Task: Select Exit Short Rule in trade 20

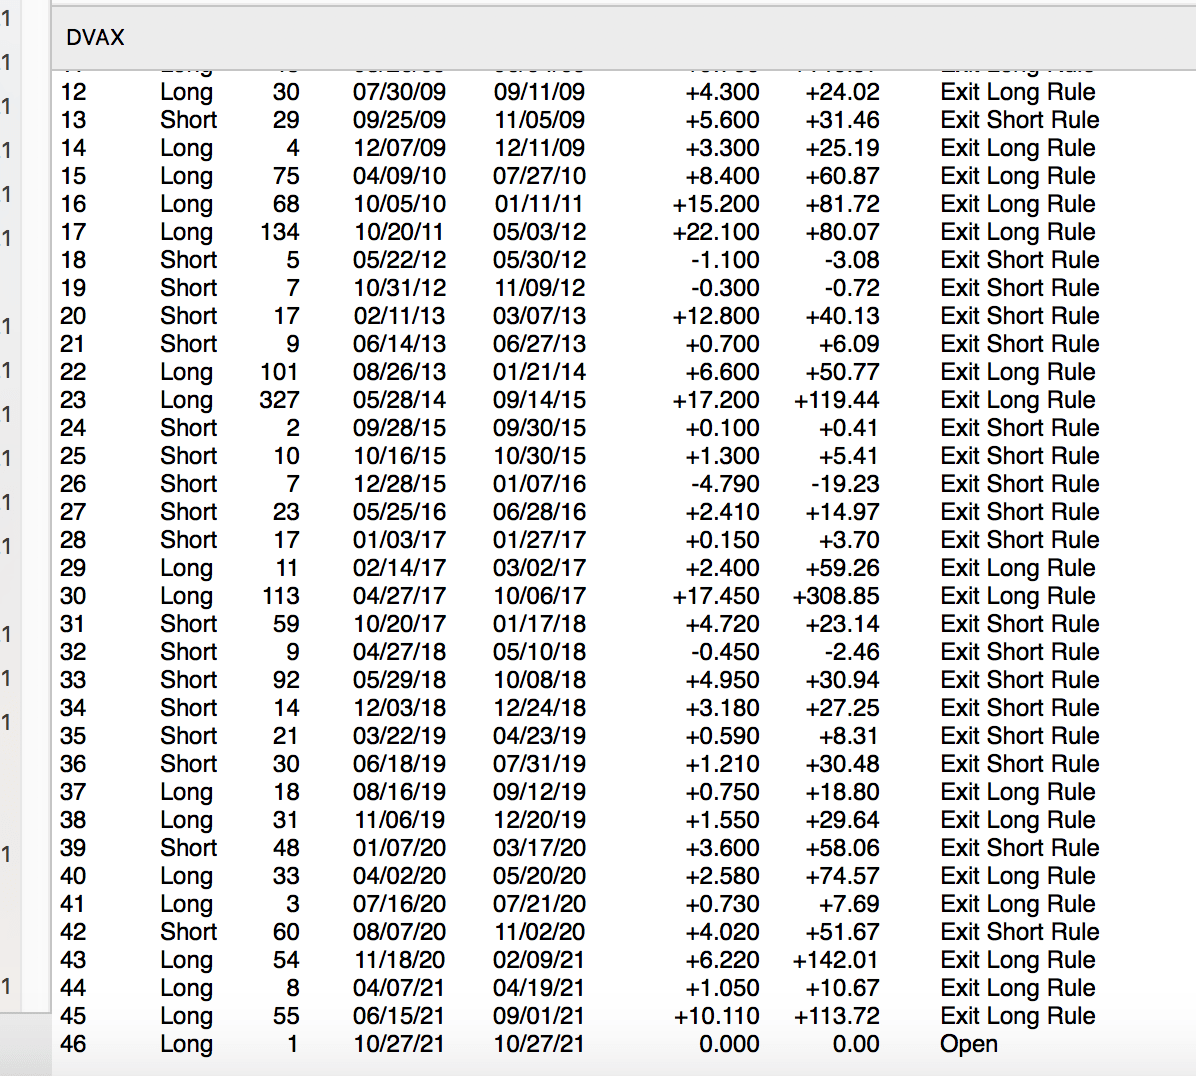Action: click(x=1020, y=316)
